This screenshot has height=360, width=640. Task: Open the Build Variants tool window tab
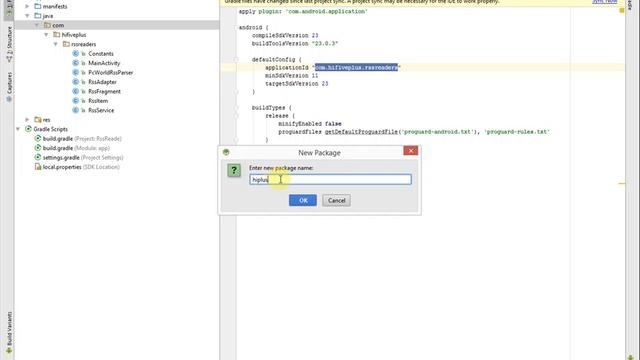click(x=9, y=332)
